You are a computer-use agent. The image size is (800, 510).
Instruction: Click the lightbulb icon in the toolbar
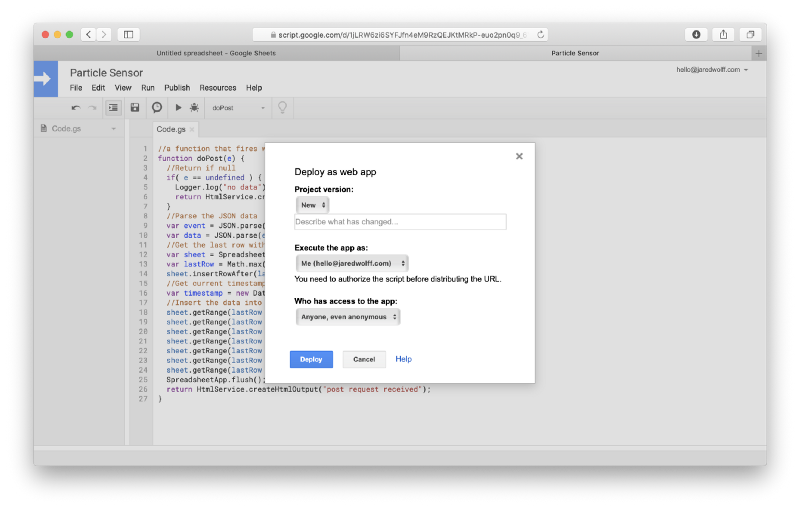pyautogui.click(x=282, y=108)
